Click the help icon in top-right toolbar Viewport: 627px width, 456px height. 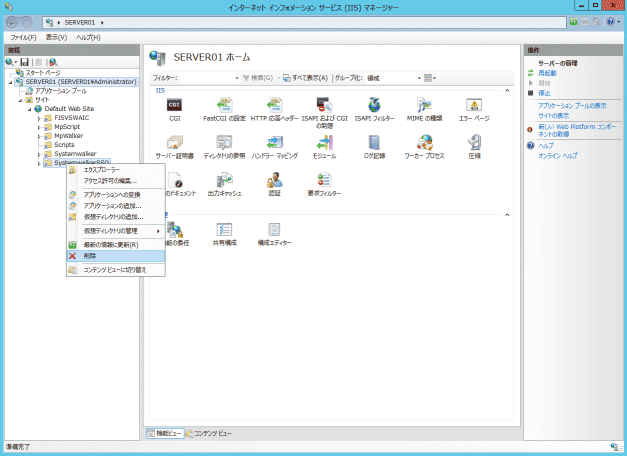click(x=610, y=22)
